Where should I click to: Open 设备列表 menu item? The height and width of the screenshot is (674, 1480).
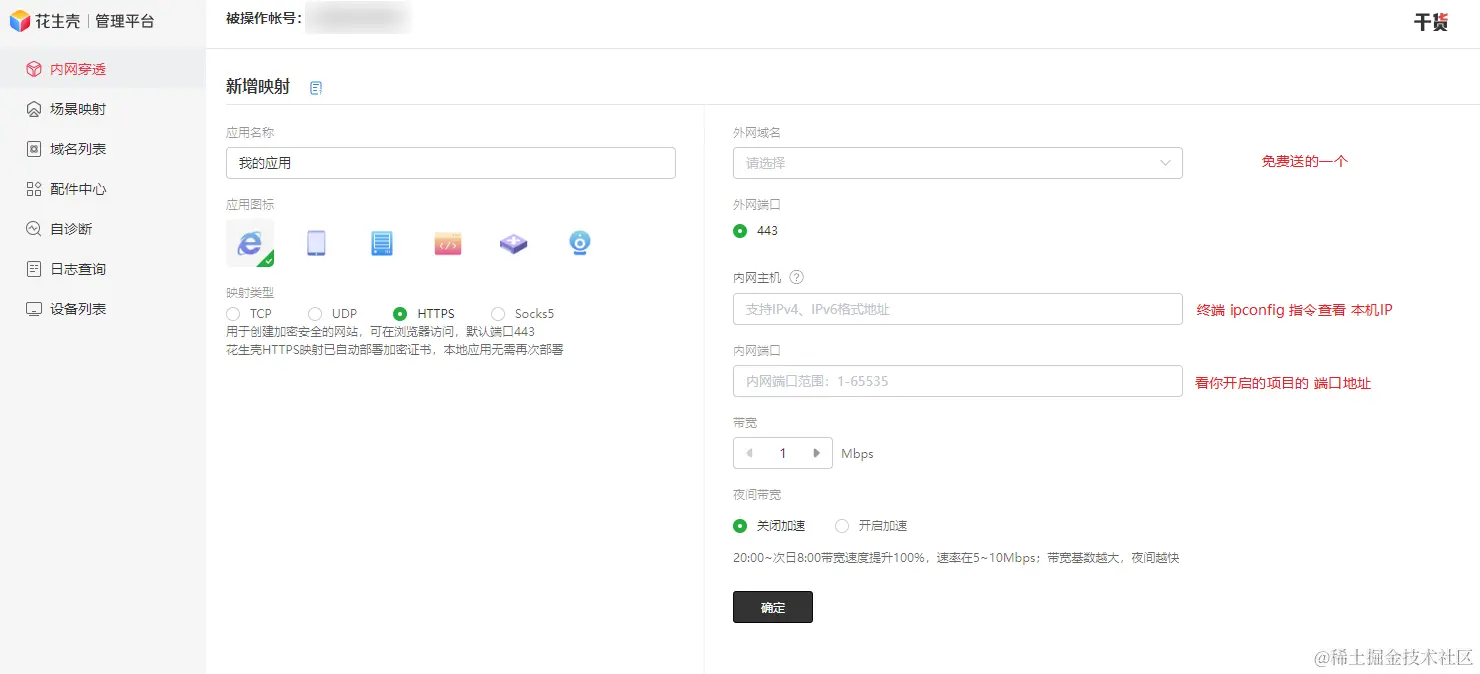pyautogui.click(x=103, y=309)
